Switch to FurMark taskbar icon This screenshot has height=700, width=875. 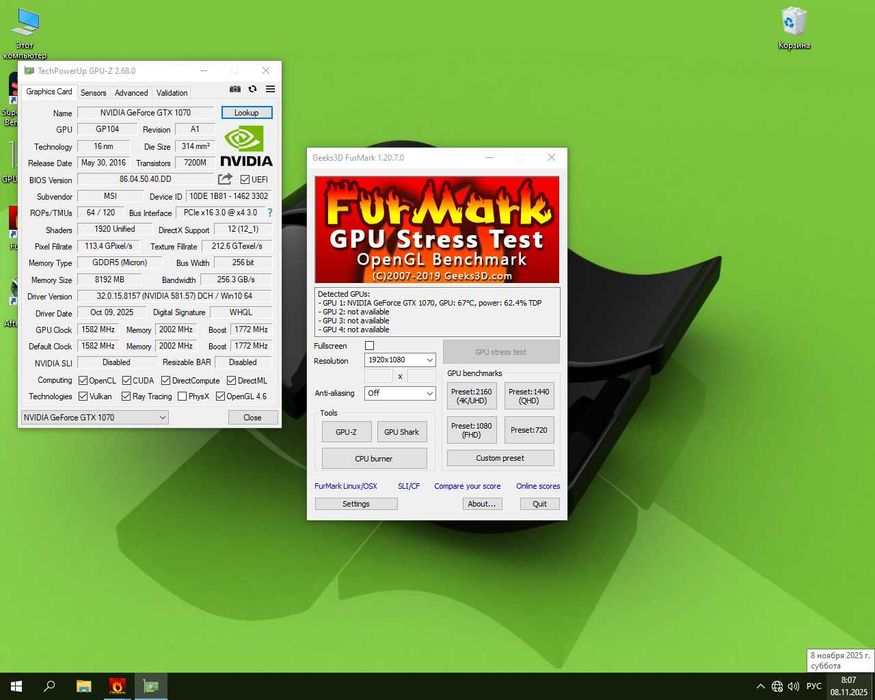point(117,686)
